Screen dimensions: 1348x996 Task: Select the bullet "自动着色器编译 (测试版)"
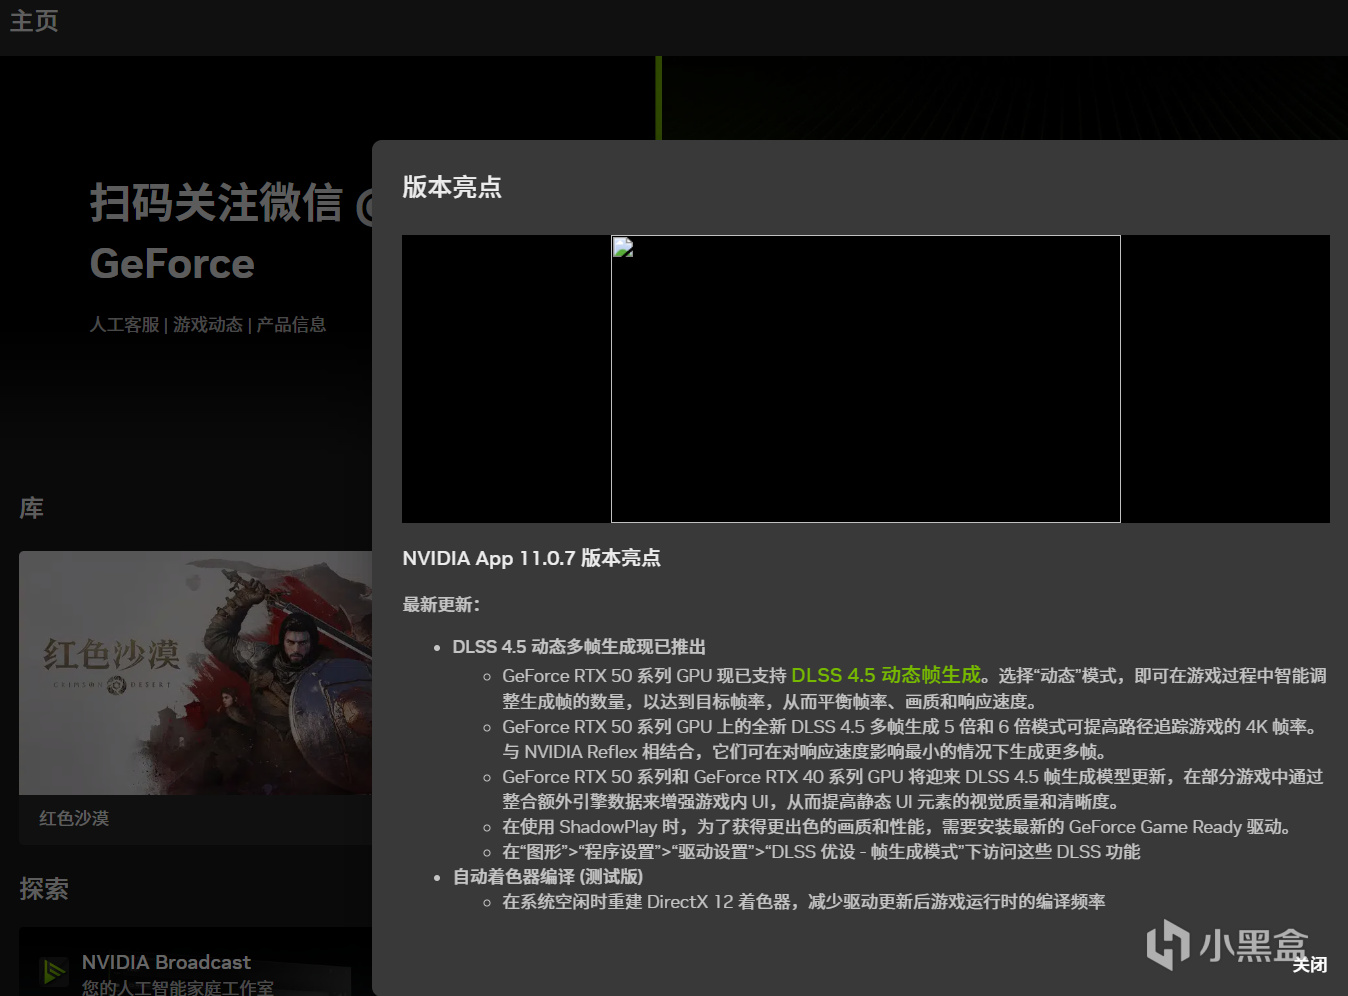pyautogui.click(x=548, y=877)
